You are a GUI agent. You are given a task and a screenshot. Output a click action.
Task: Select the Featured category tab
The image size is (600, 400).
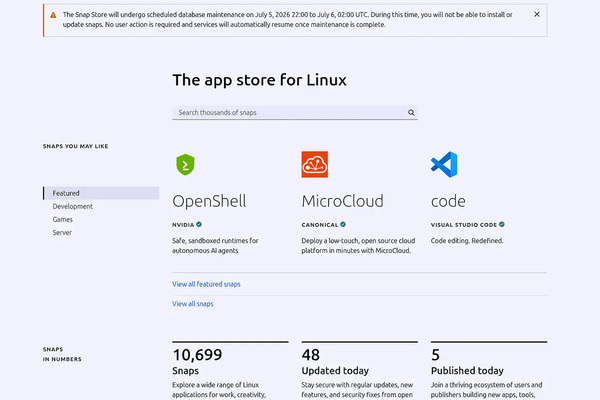click(x=101, y=193)
